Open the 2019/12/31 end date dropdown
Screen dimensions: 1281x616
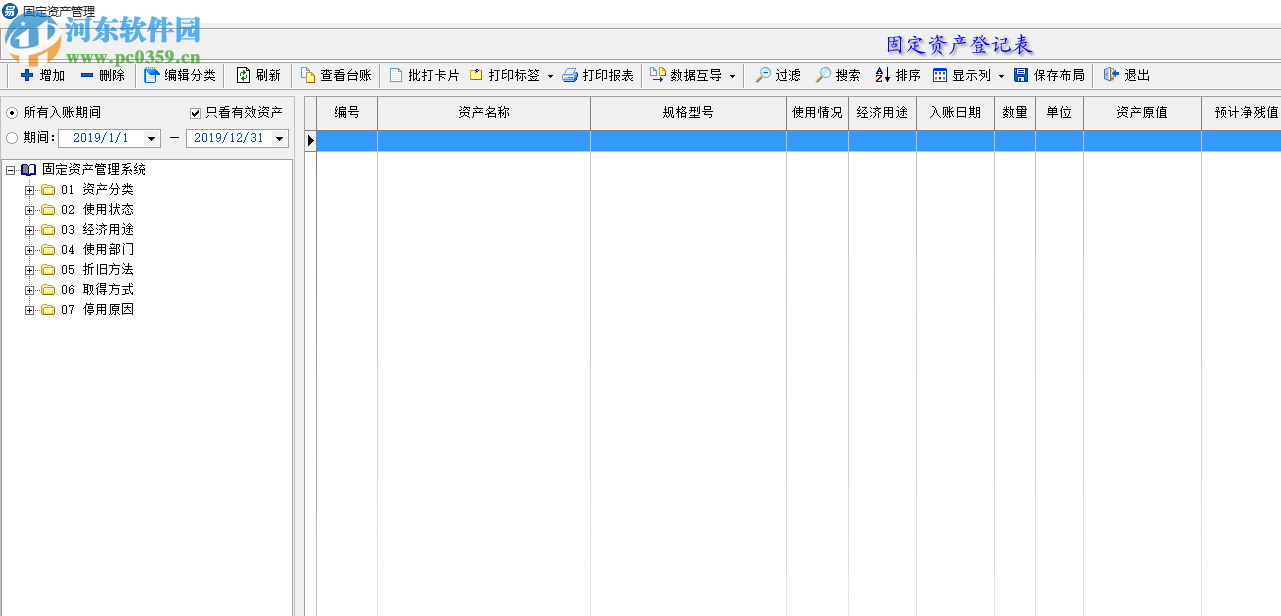click(x=280, y=139)
